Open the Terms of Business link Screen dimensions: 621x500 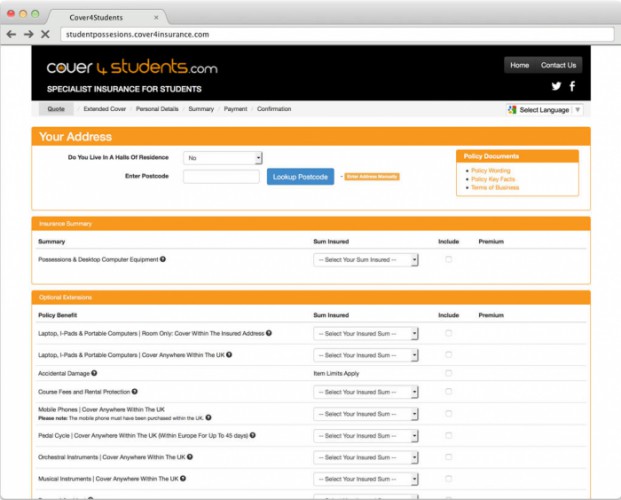[495, 187]
